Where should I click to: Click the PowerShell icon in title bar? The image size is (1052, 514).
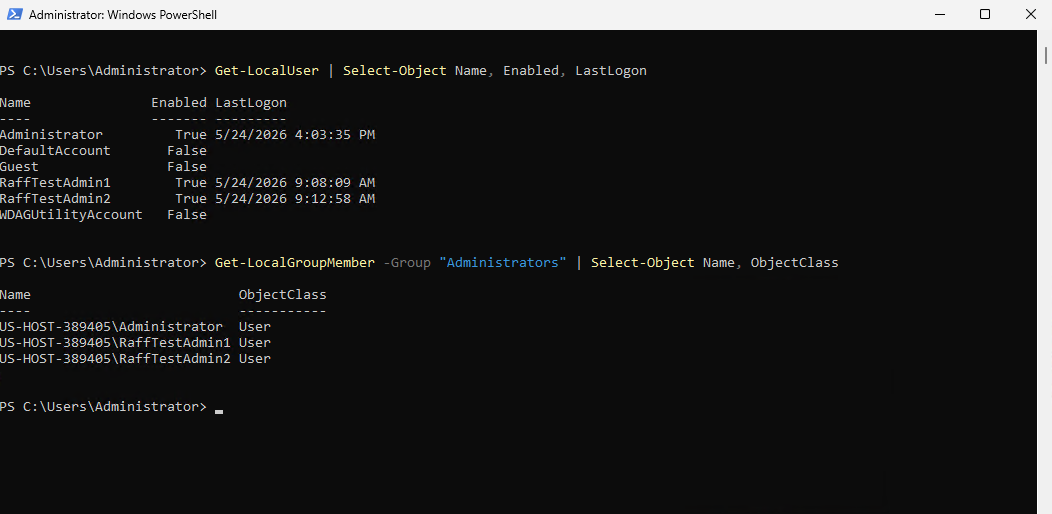point(14,14)
